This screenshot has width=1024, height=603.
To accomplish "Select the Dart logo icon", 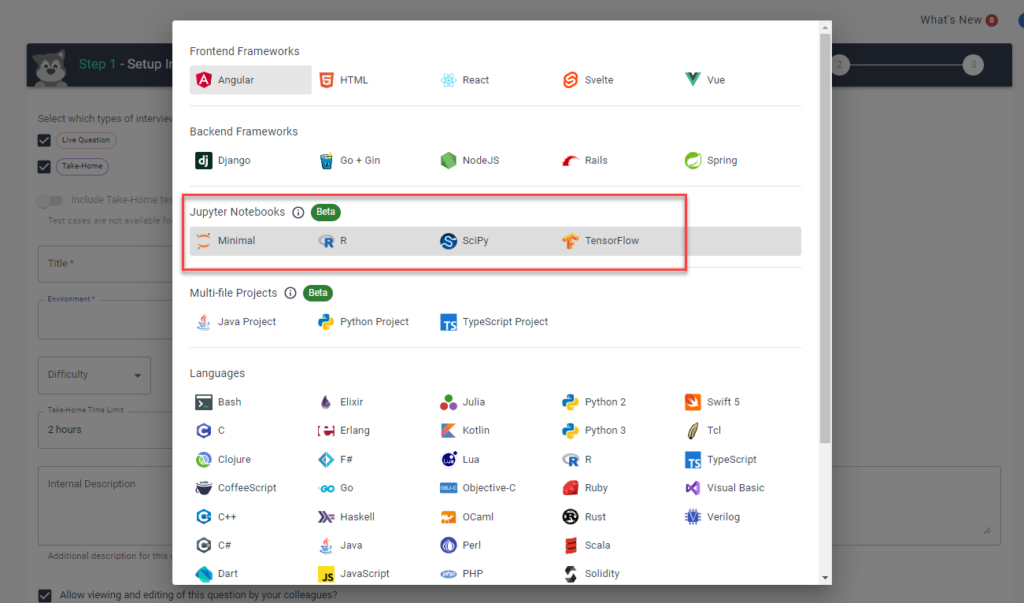I will tap(204, 573).
